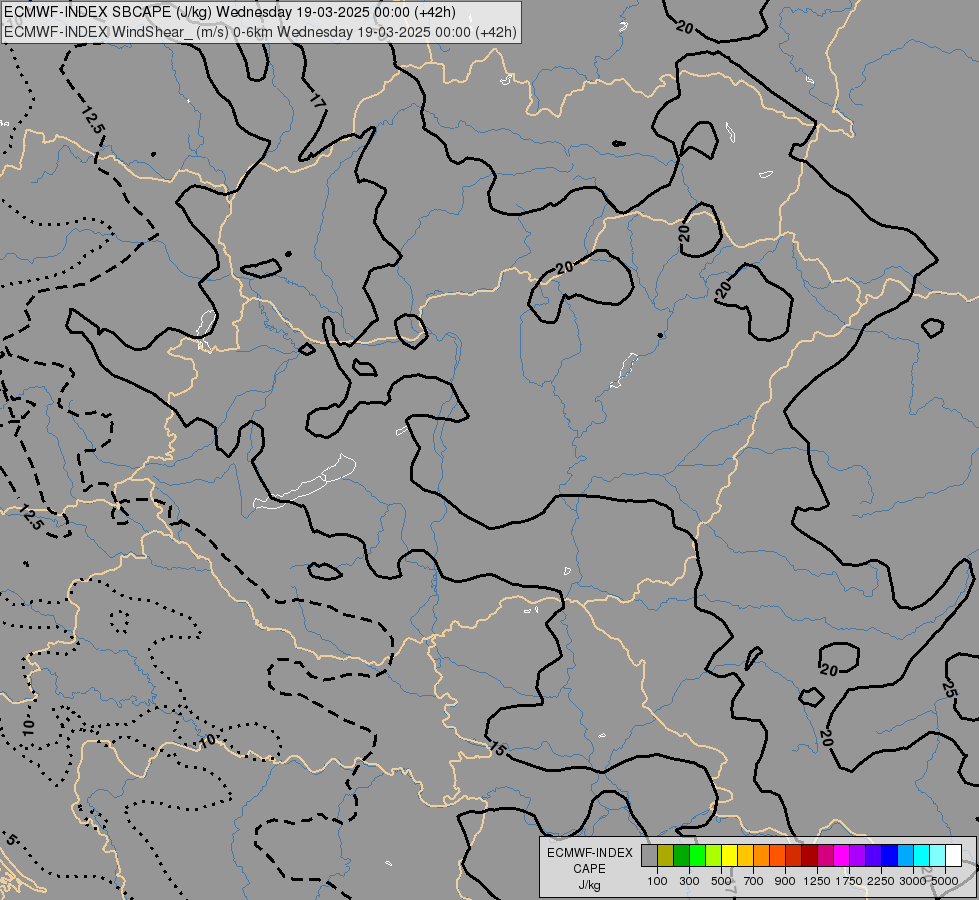This screenshot has height=900, width=979.
Task: Select the pure blue legend swatch
Action: pyautogui.click(x=890, y=855)
